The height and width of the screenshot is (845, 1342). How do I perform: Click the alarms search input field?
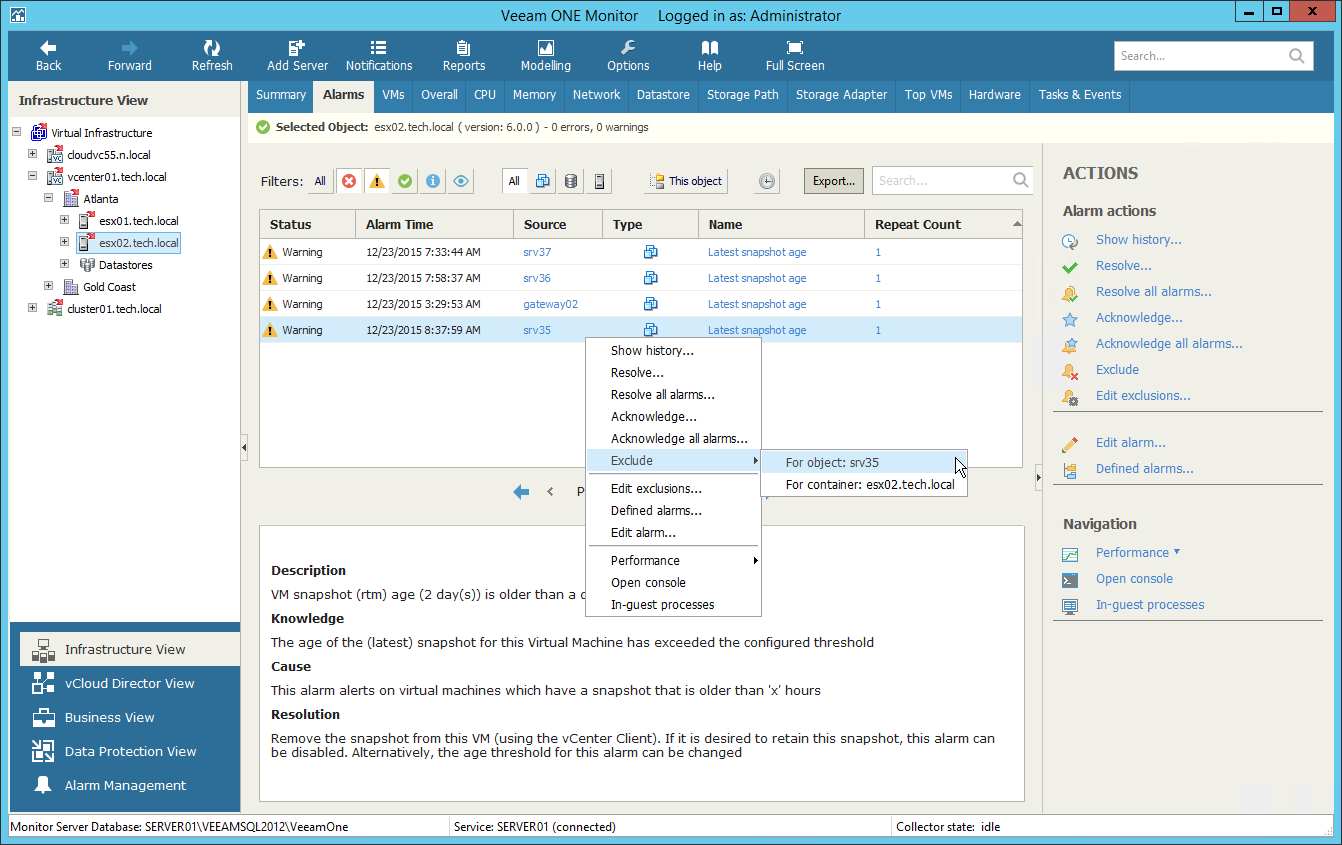tap(952, 181)
